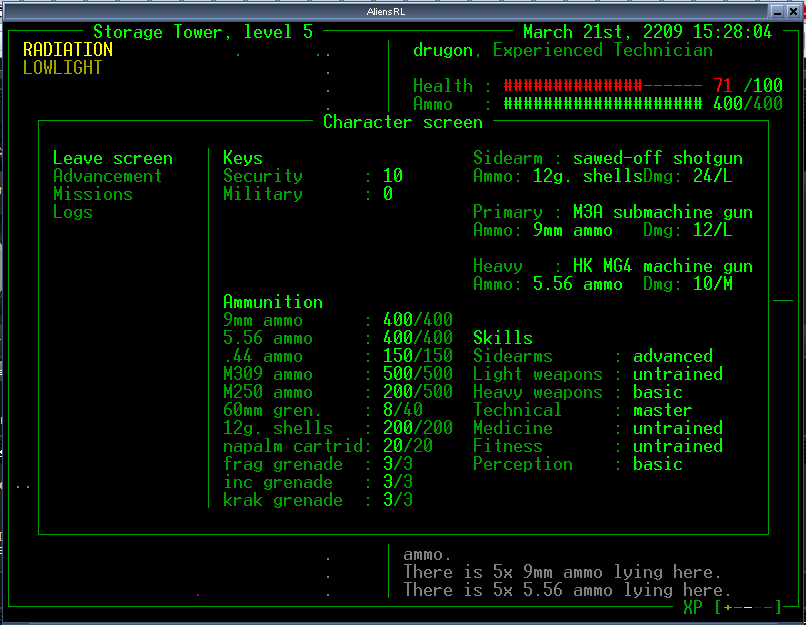806x625 pixels.
Task: Click the player name drugon
Action: point(443,50)
